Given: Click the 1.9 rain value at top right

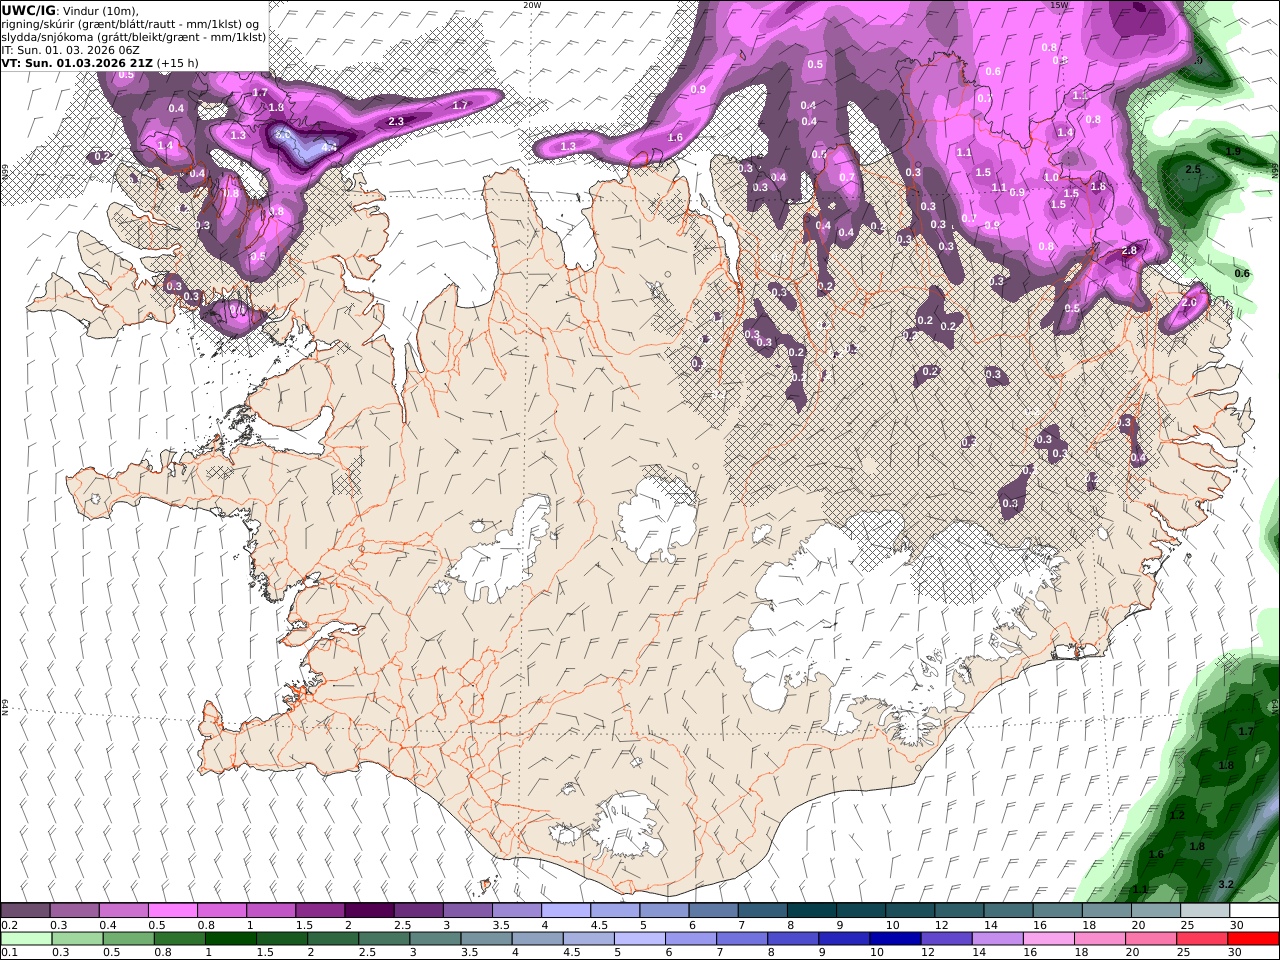Looking at the screenshot, I should click(1233, 151).
